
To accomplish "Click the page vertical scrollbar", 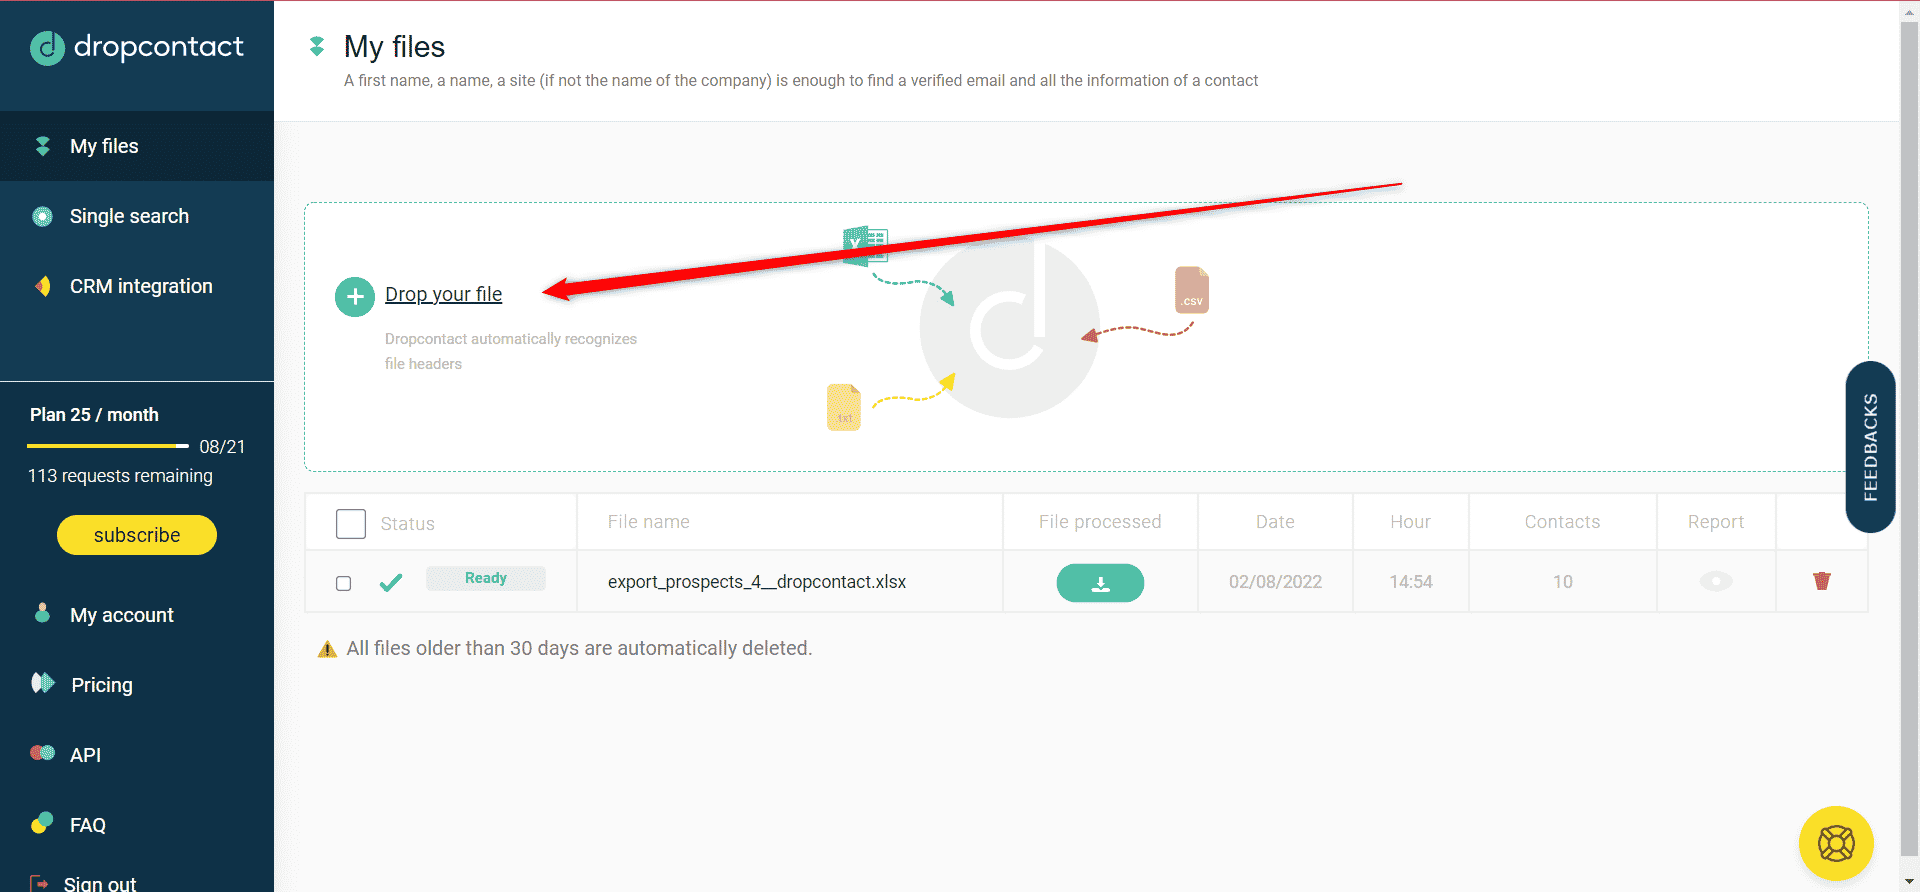I will pos(1910,440).
